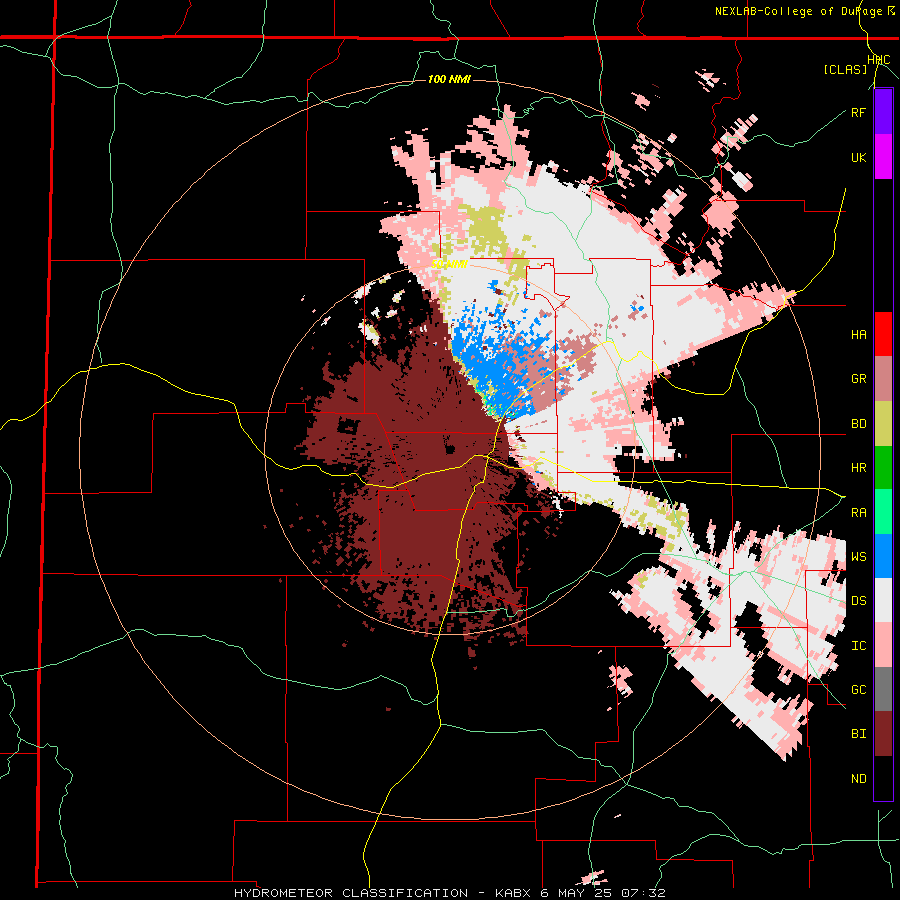Viewport: 900px width, 900px height.
Task: Click the HA legend label
Action: point(858,335)
